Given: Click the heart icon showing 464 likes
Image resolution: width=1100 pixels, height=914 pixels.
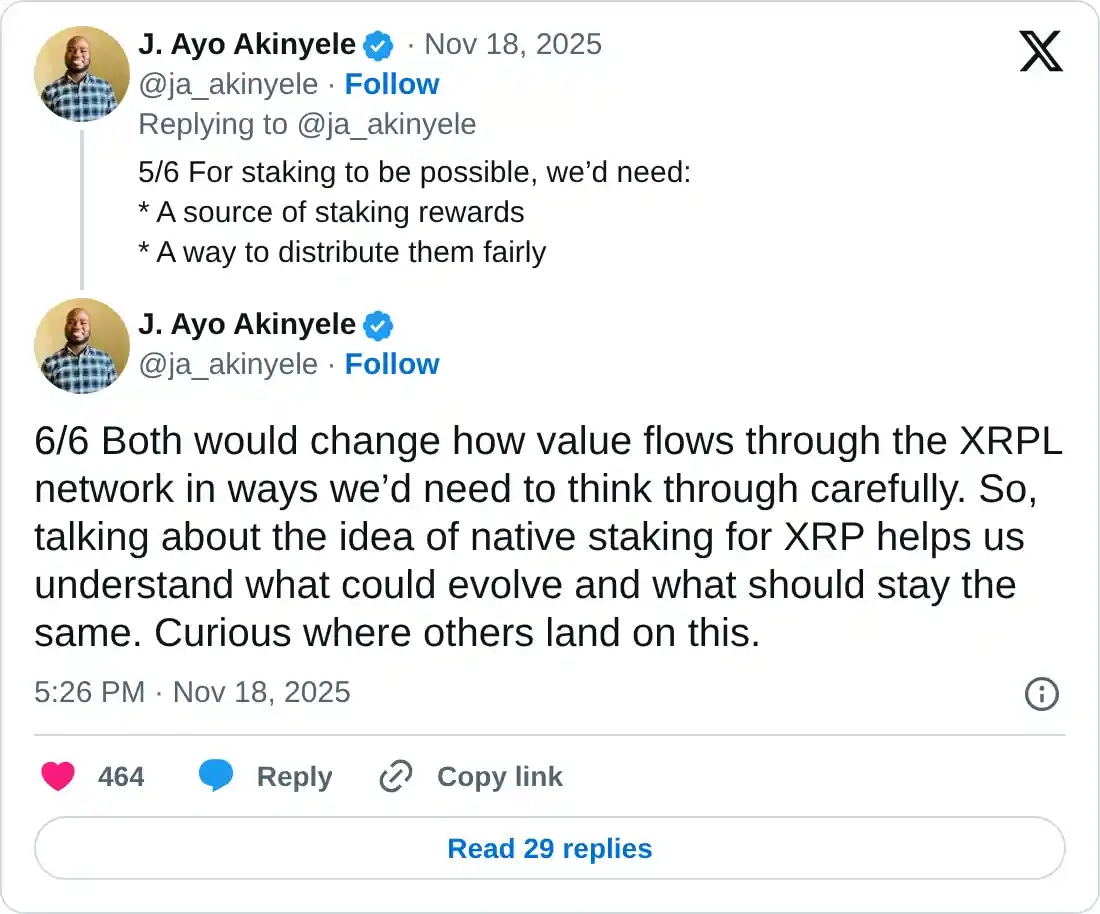Looking at the screenshot, I should click(58, 776).
